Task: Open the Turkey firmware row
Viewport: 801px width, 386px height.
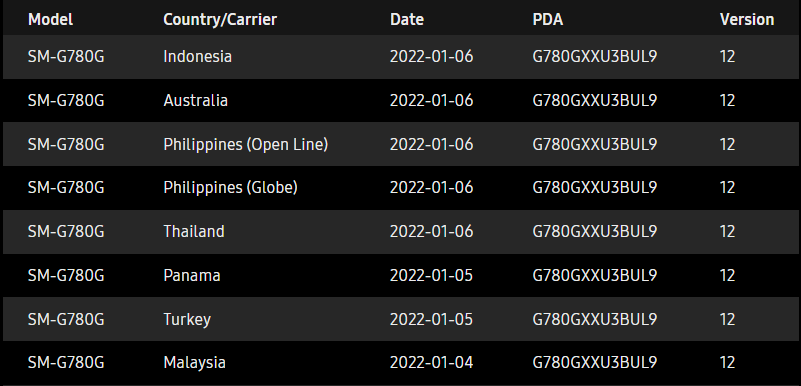Action: pyautogui.click(x=400, y=320)
